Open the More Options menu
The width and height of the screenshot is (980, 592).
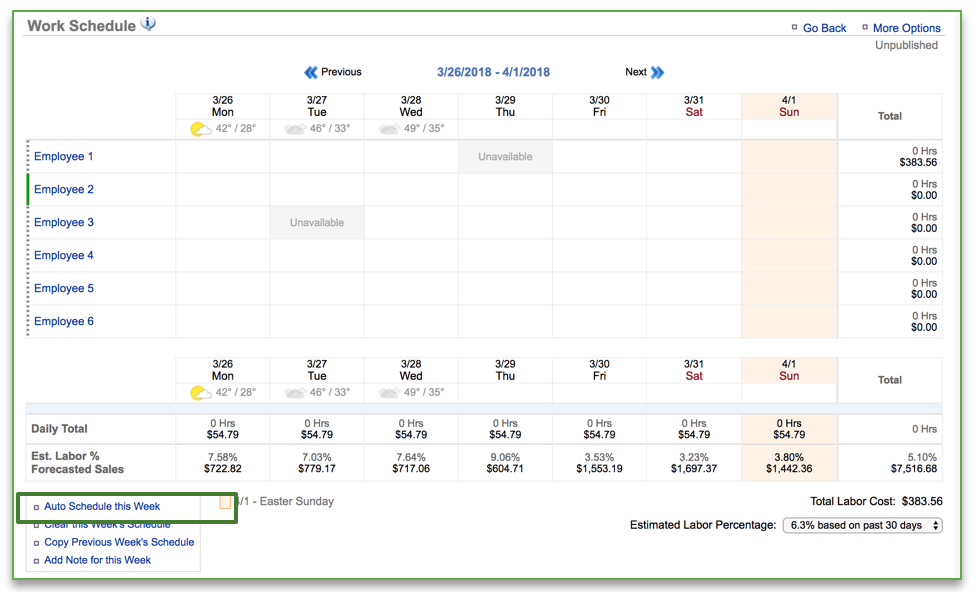click(906, 28)
